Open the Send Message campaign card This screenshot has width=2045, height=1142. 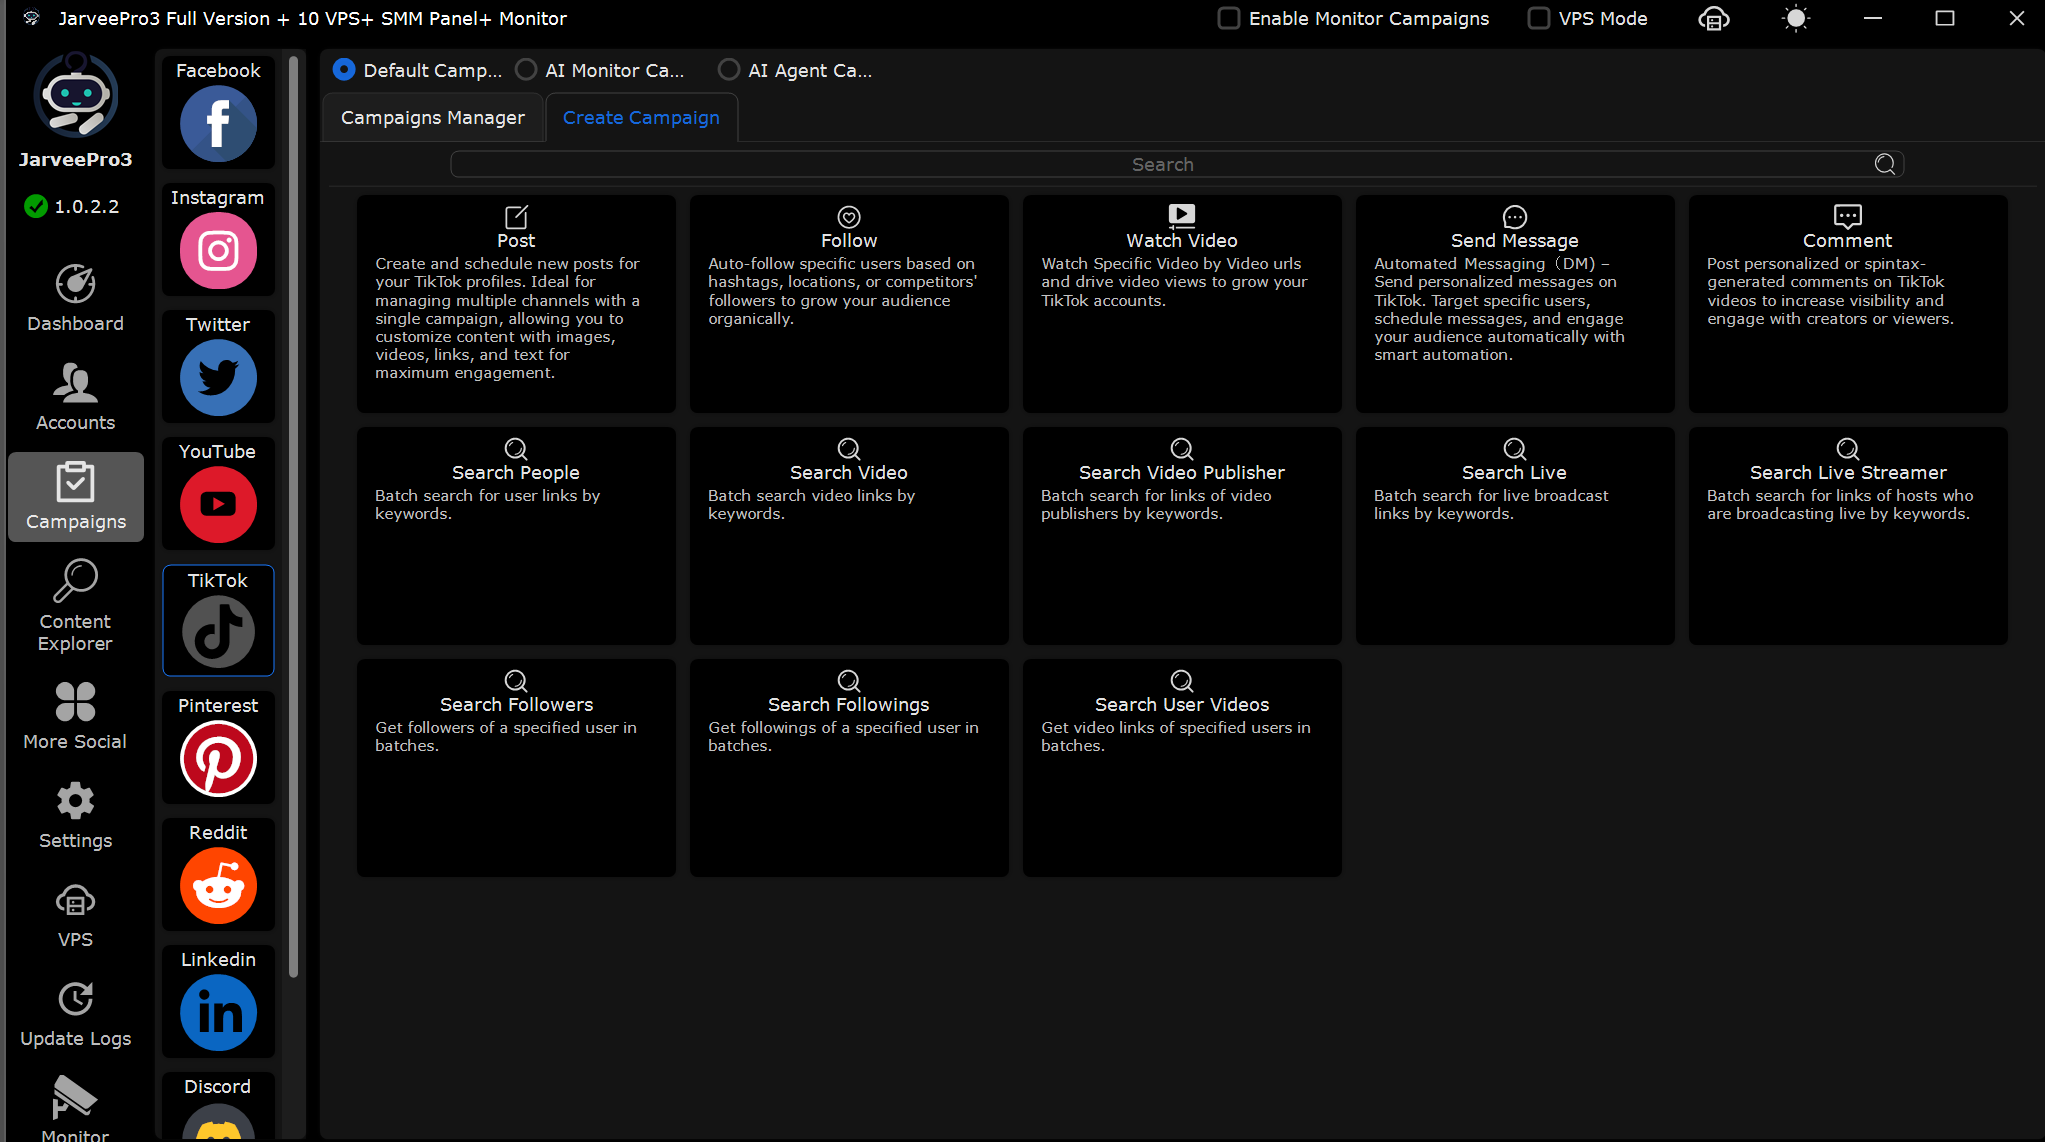(x=1514, y=303)
